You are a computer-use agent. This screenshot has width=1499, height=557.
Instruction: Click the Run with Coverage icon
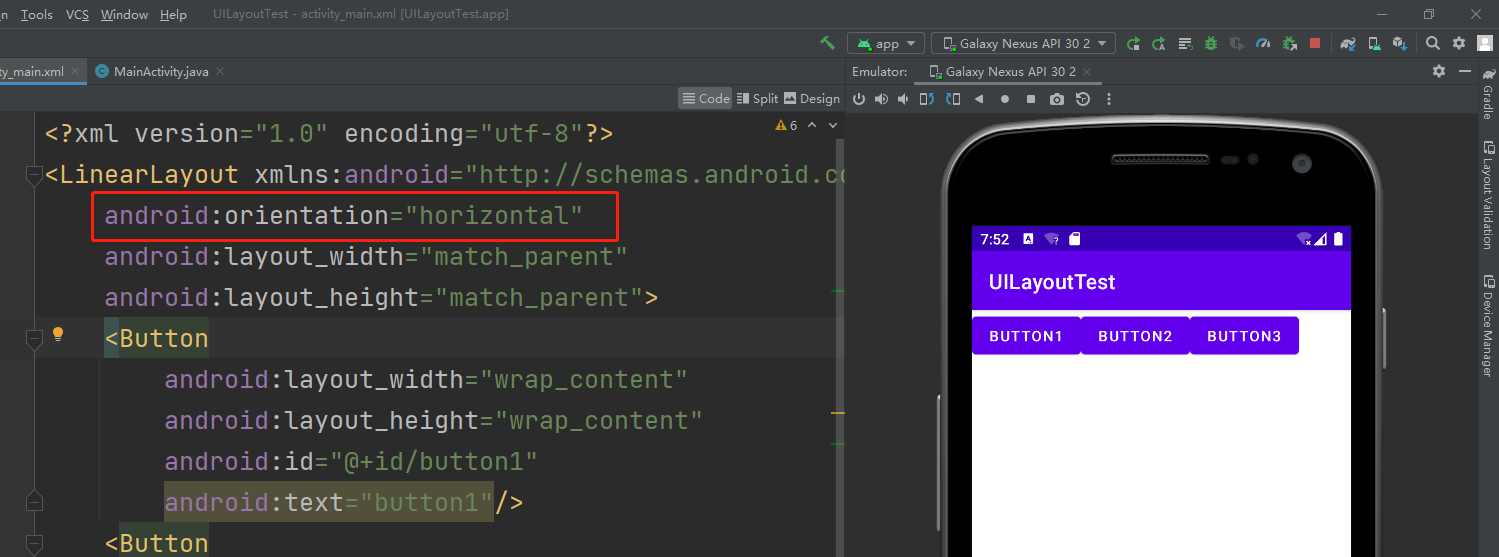(1237, 44)
